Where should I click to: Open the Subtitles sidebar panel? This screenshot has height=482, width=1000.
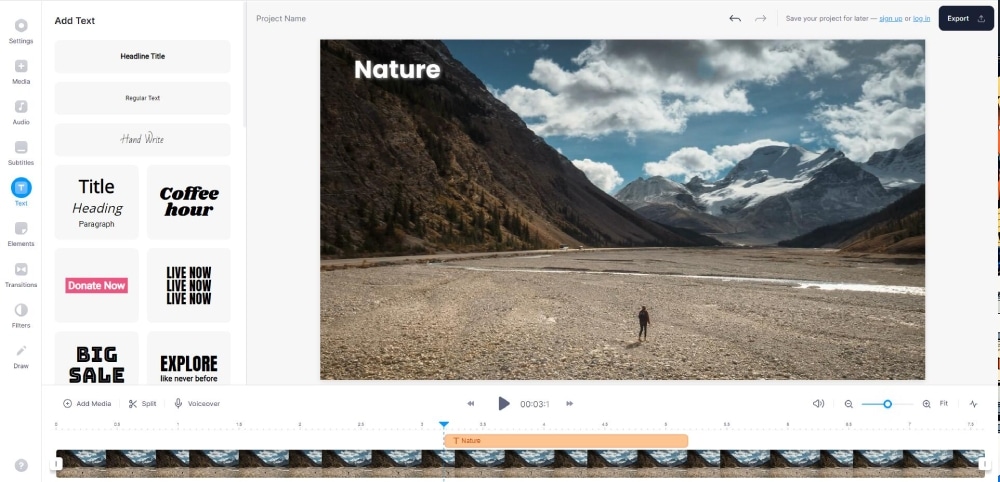click(21, 153)
